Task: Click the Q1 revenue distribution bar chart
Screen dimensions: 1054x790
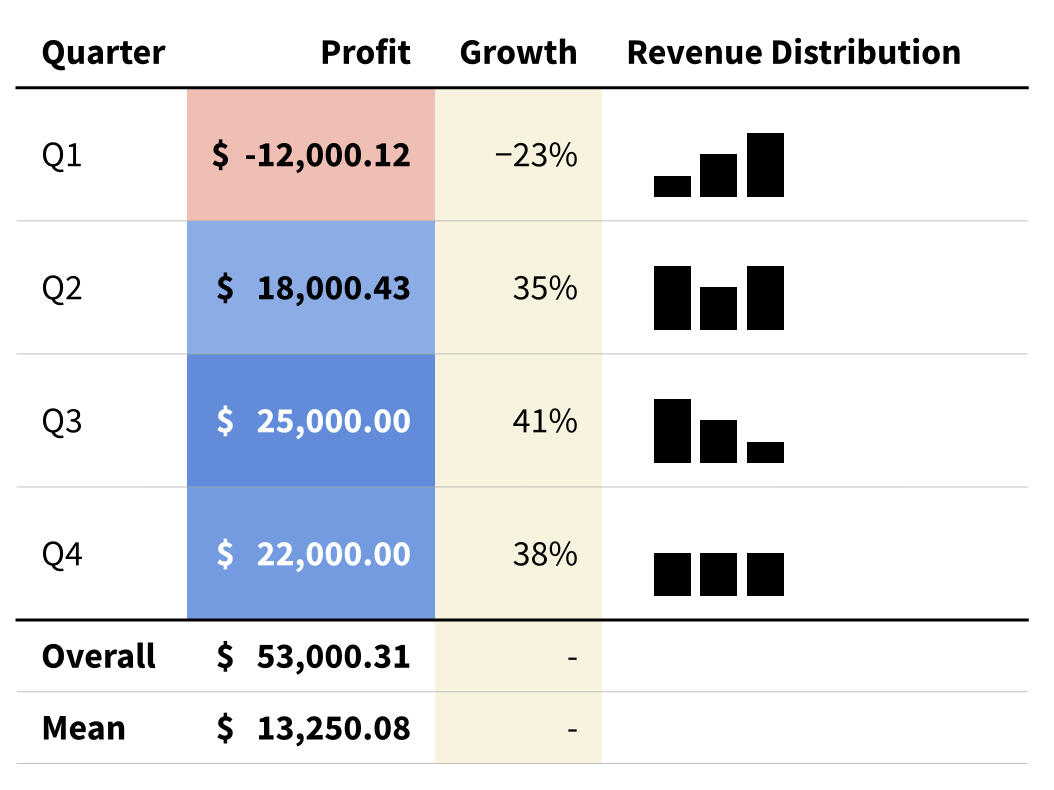Action: (718, 165)
